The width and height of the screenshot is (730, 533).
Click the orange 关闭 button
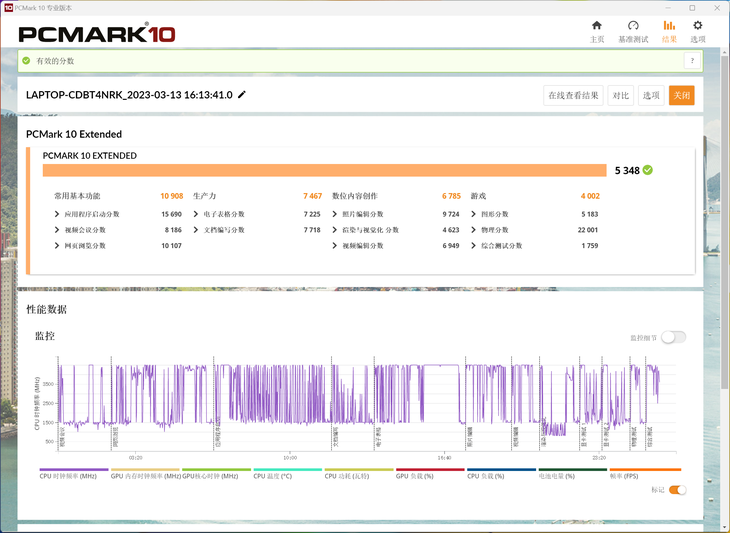682,95
